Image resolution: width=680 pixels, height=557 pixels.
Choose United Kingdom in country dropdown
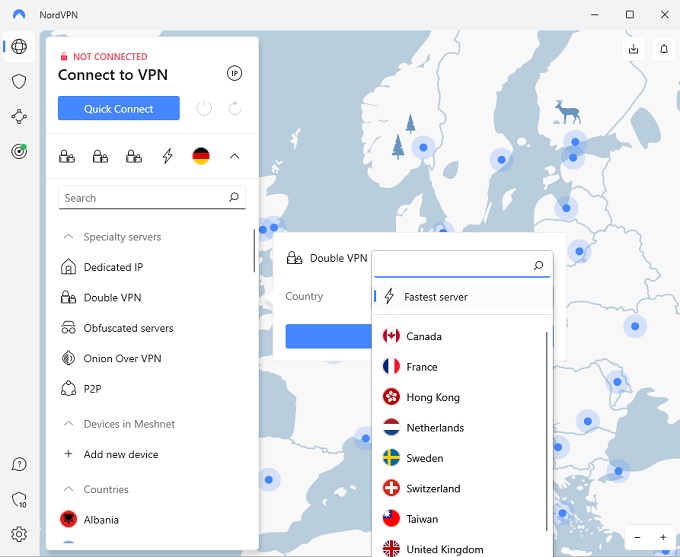460,547
